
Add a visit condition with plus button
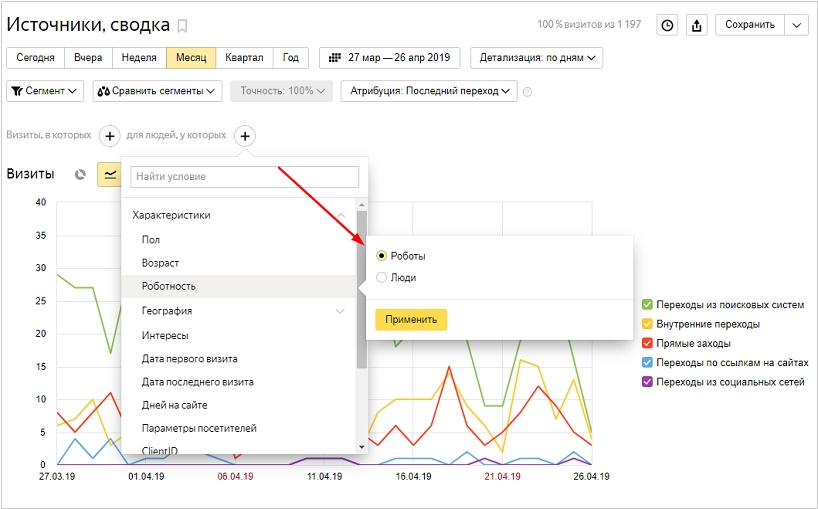(x=110, y=136)
